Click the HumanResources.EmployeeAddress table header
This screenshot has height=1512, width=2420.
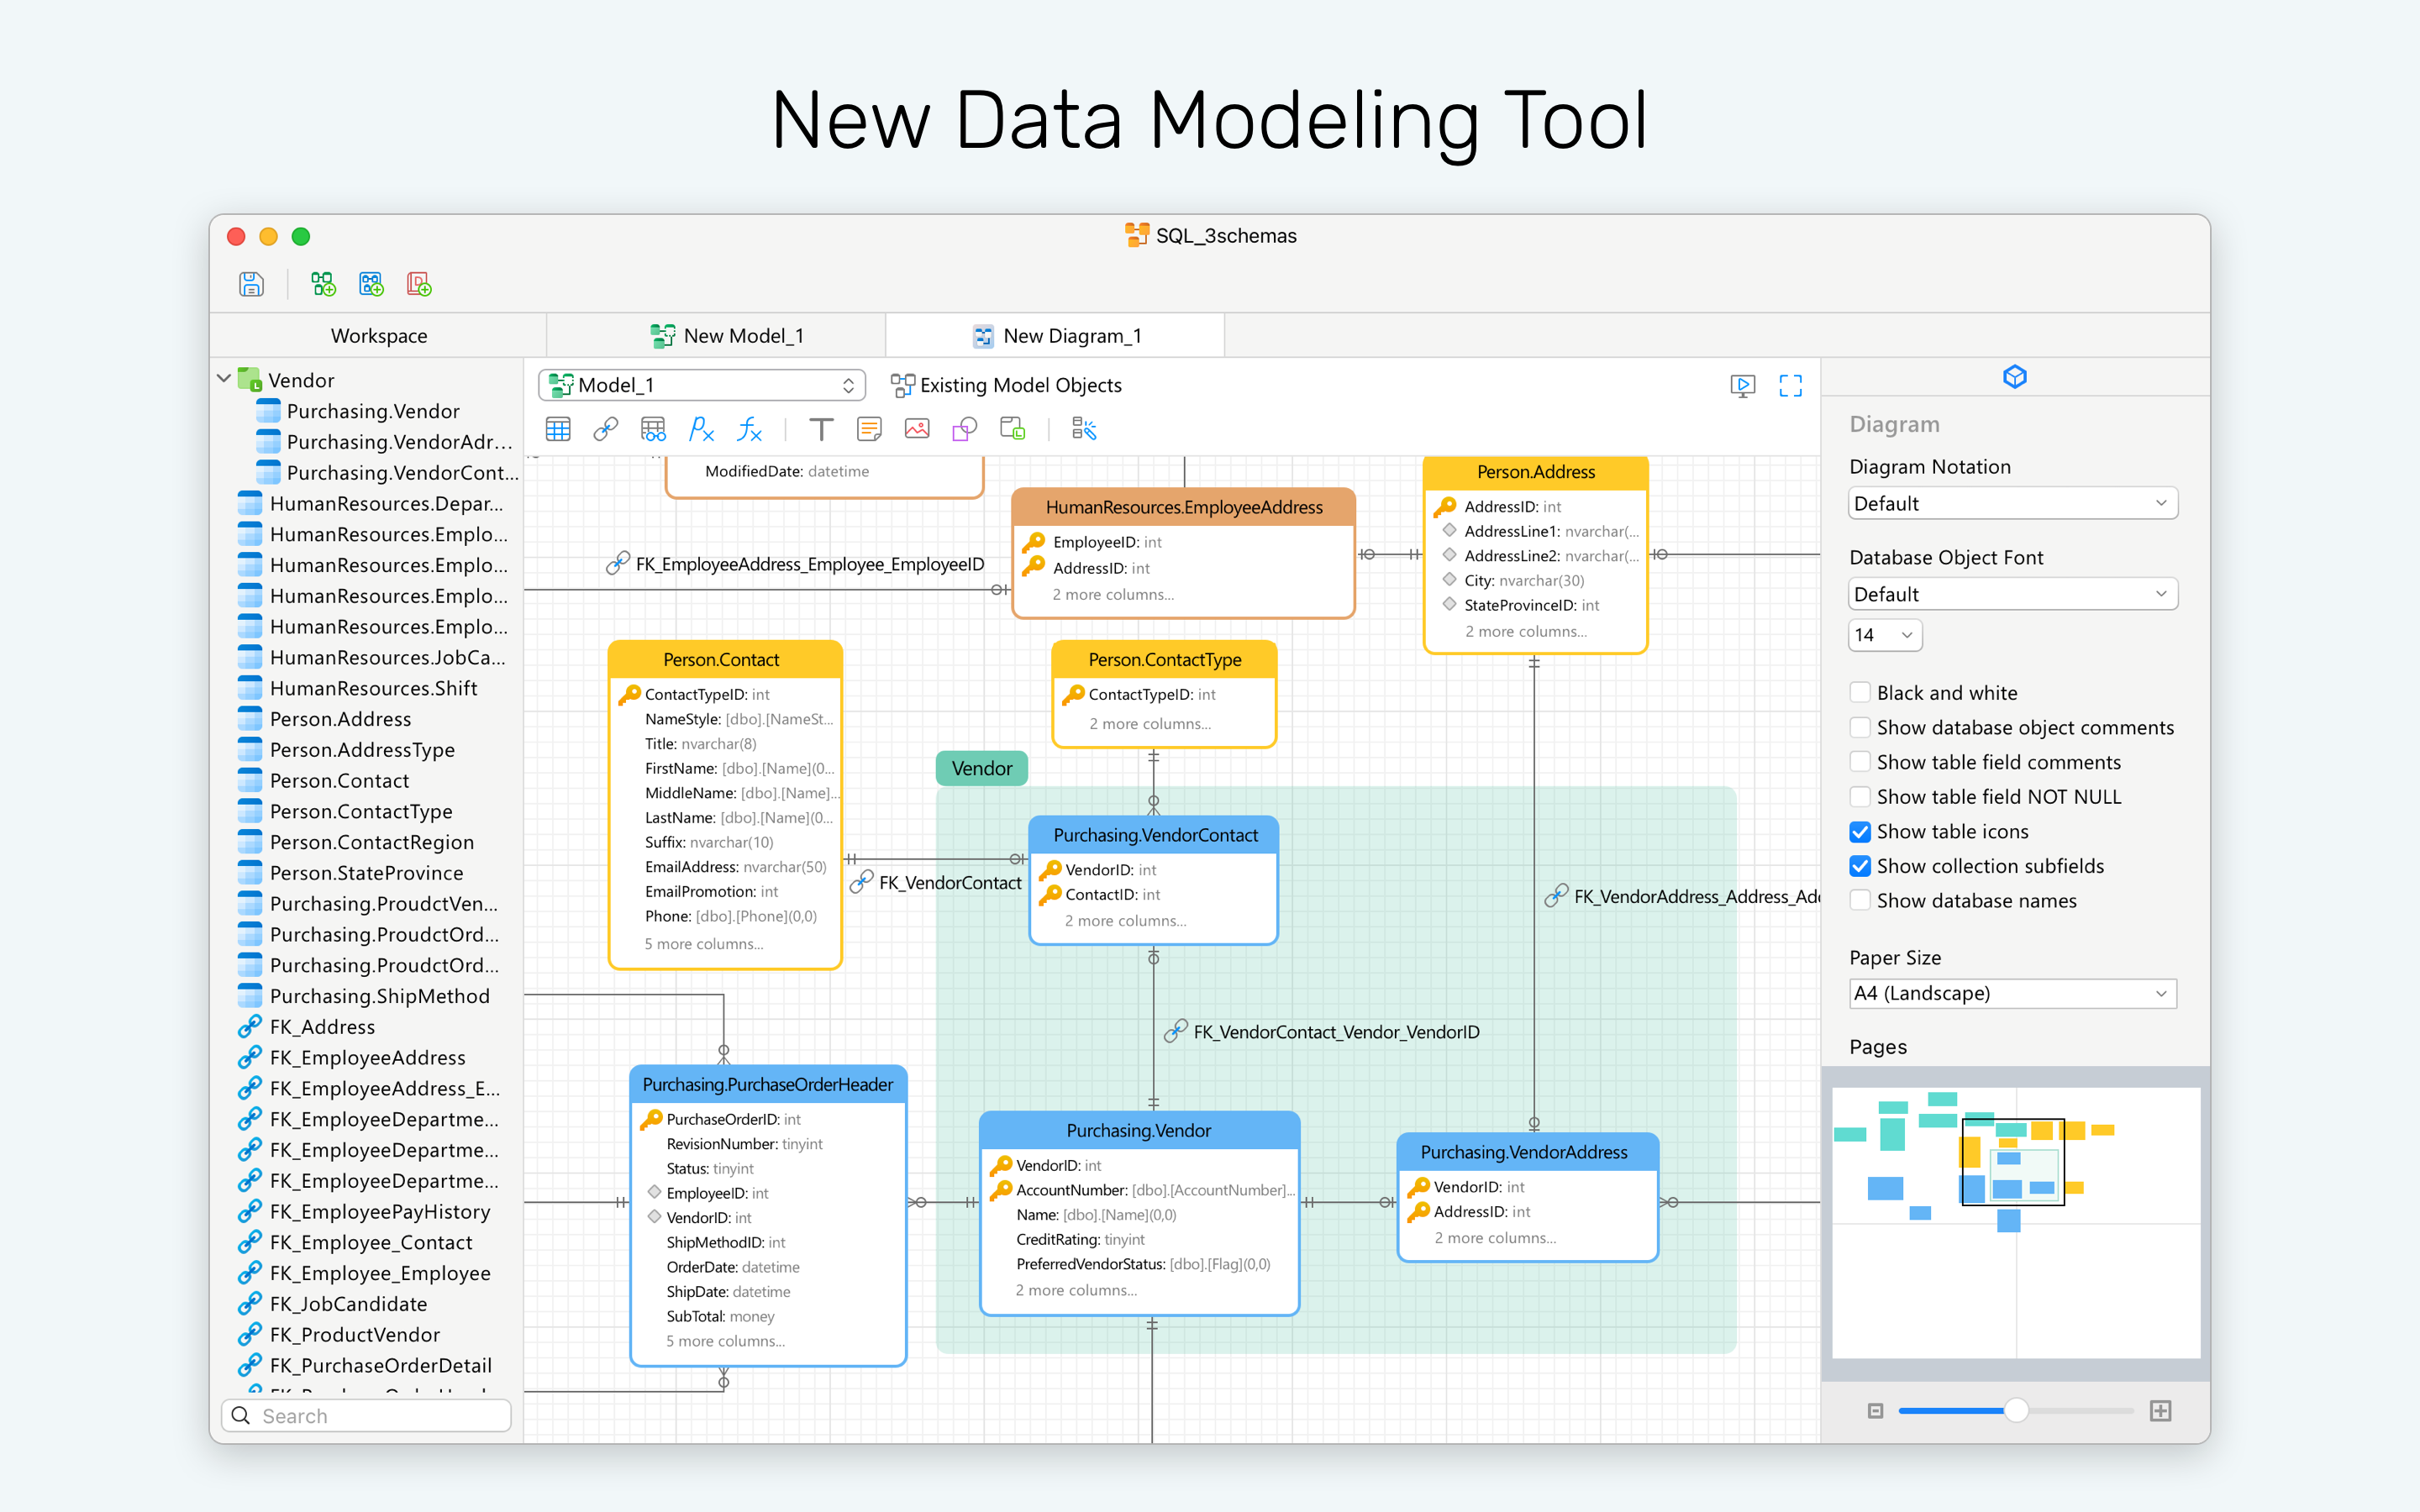[x=1184, y=507]
